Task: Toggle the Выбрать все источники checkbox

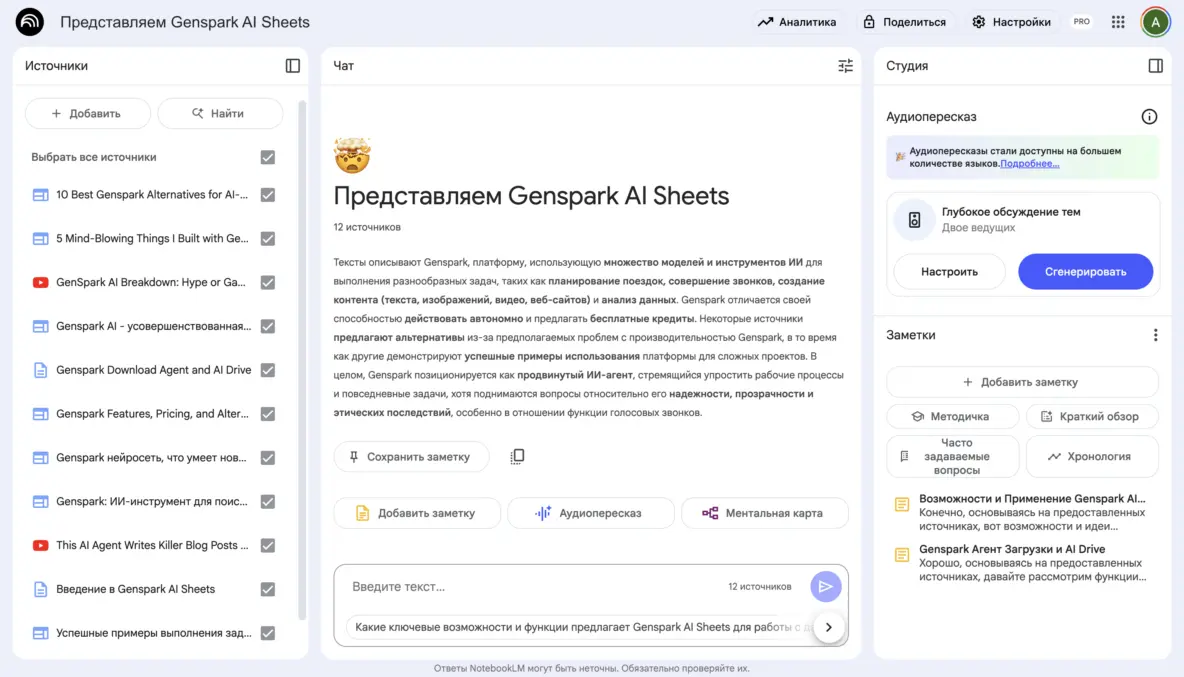Action: (x=268, y=157)
